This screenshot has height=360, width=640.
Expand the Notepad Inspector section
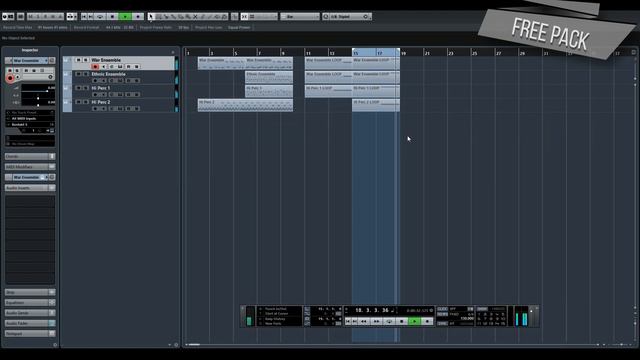(30, 333)
